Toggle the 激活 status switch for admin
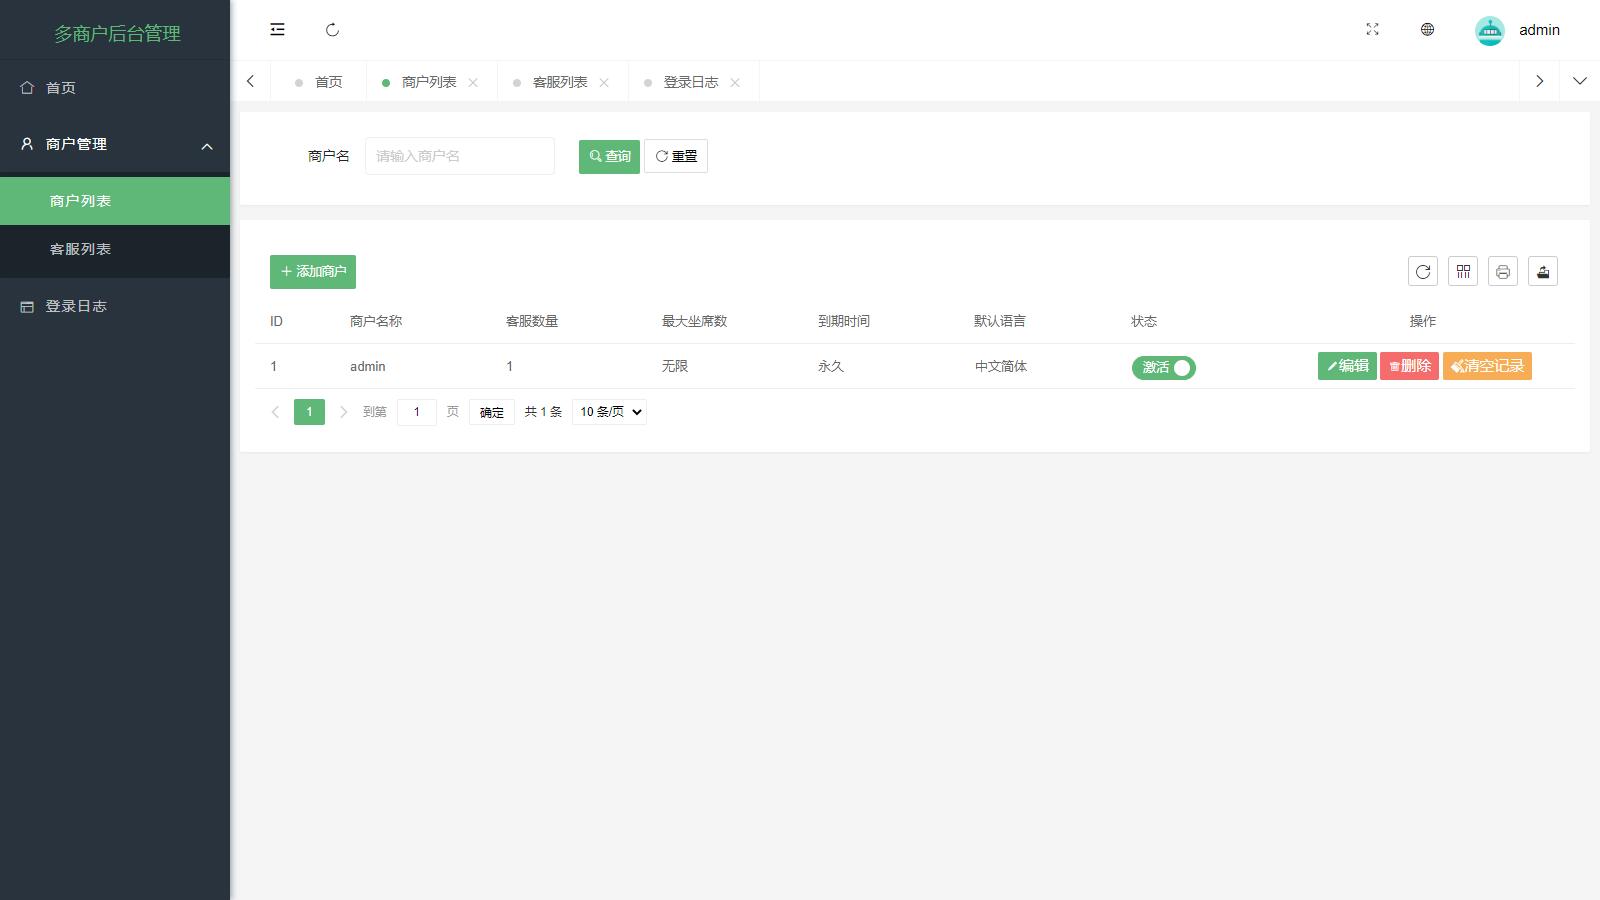 [x=1163, y=367]
